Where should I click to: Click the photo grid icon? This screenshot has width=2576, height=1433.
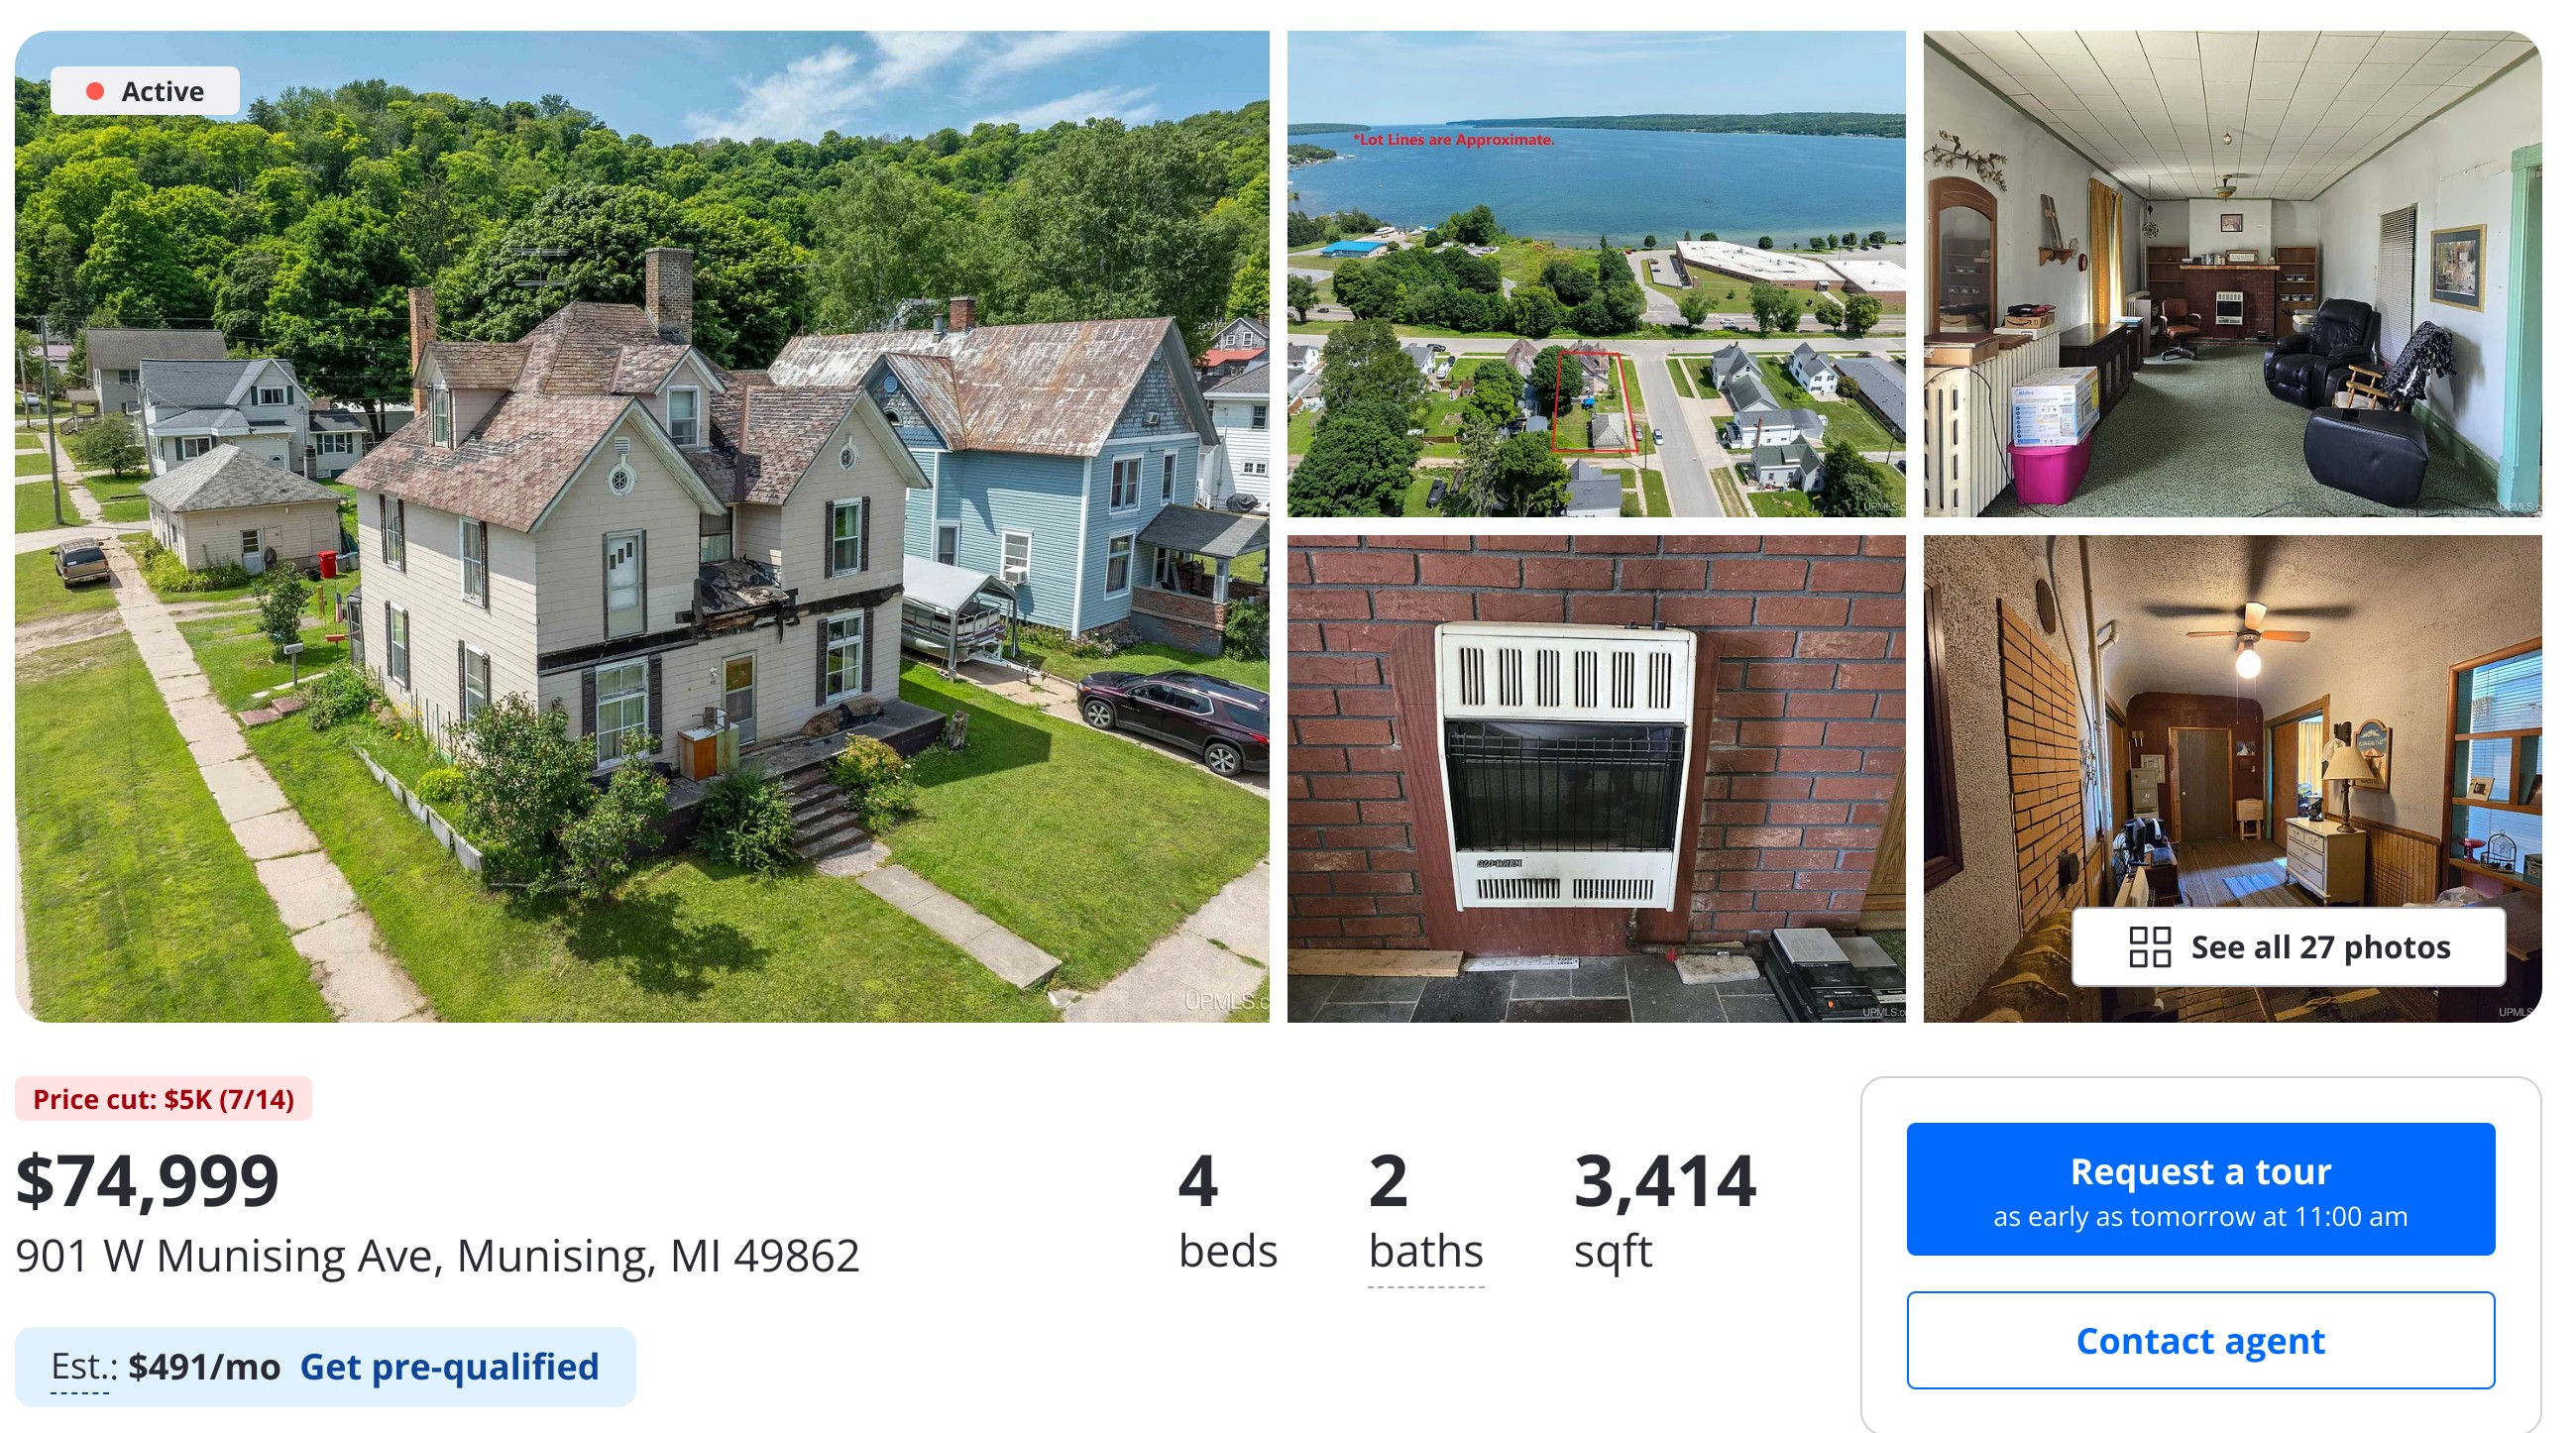pyautogui.click(x=2149, y=946)
